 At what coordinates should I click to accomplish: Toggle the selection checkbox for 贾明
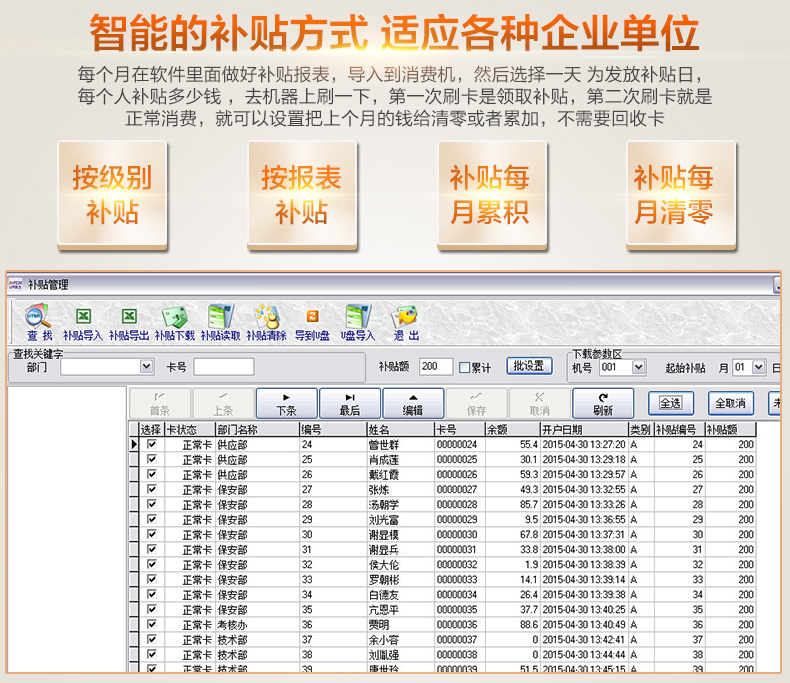[152, 624]
